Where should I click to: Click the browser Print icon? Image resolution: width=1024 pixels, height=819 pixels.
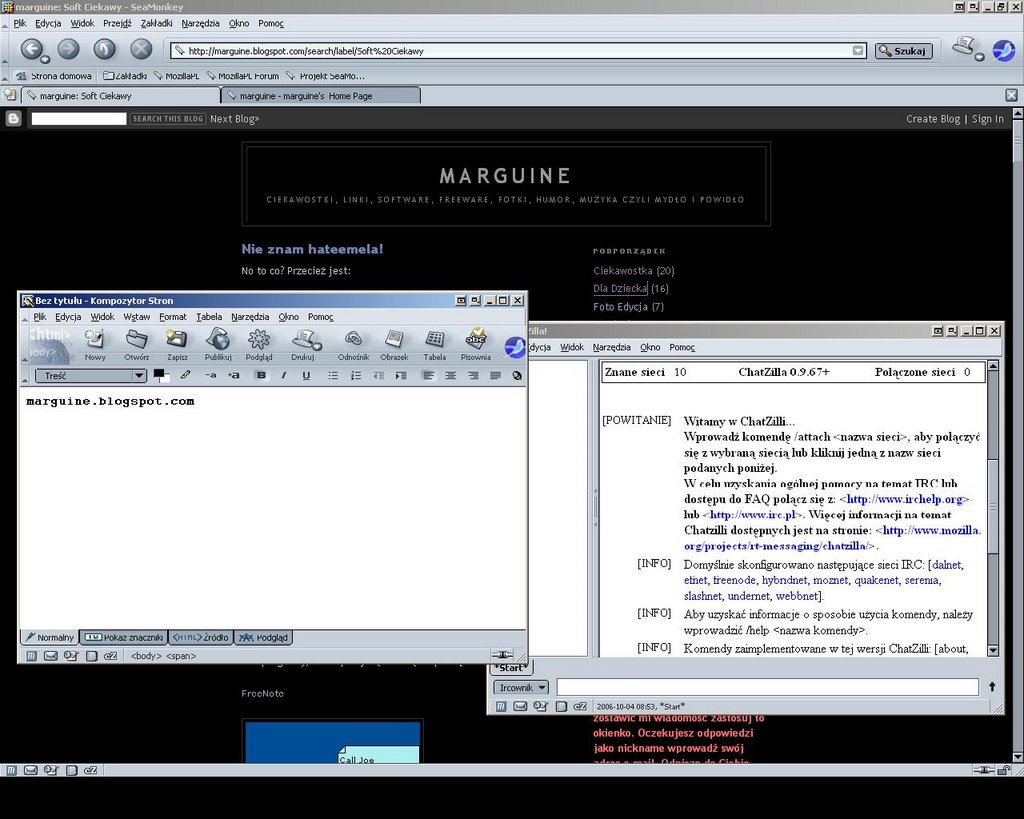(965, 48)
